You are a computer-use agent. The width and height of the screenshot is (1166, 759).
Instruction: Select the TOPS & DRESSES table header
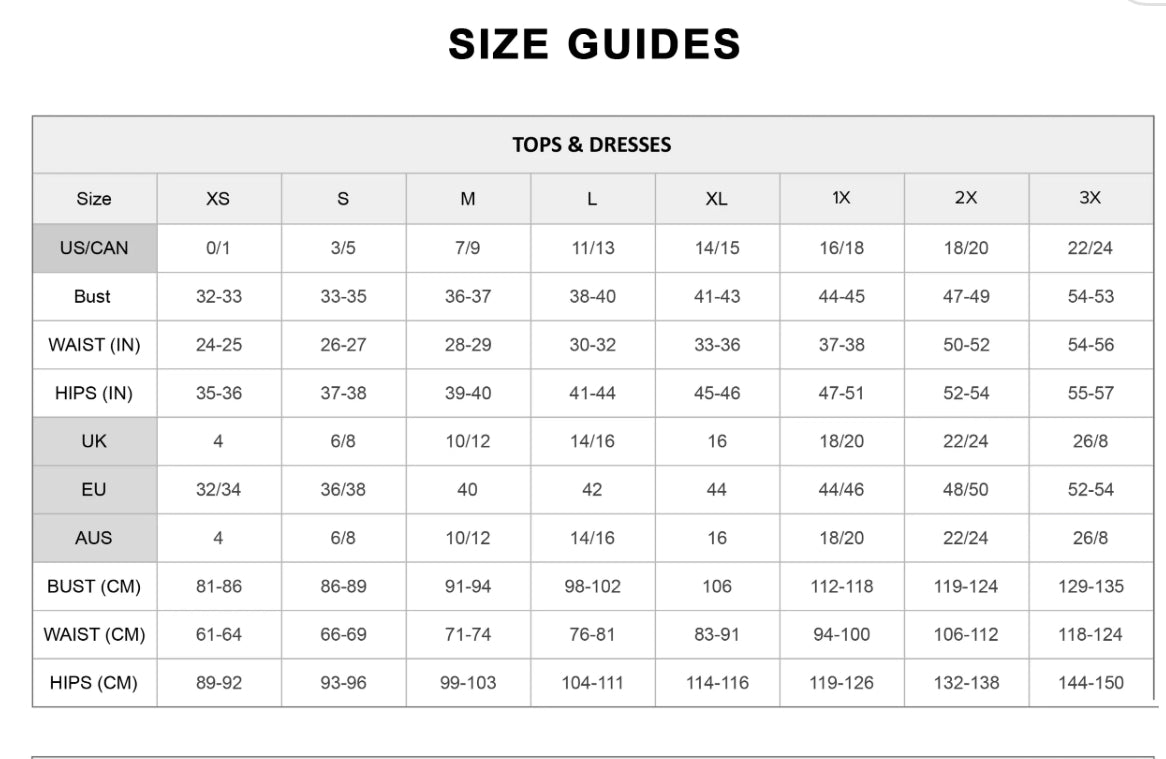tap(592, 145)
